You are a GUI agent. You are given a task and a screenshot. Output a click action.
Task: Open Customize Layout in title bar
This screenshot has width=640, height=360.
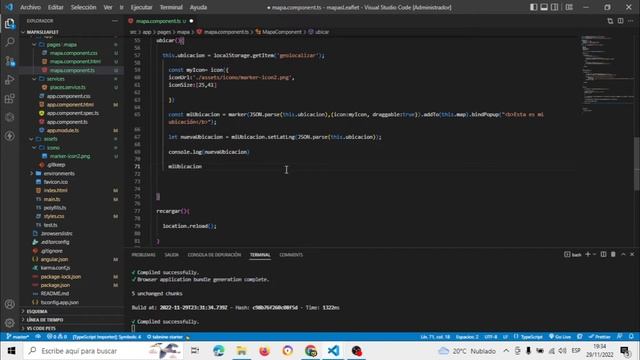click(x=569, y=7)
